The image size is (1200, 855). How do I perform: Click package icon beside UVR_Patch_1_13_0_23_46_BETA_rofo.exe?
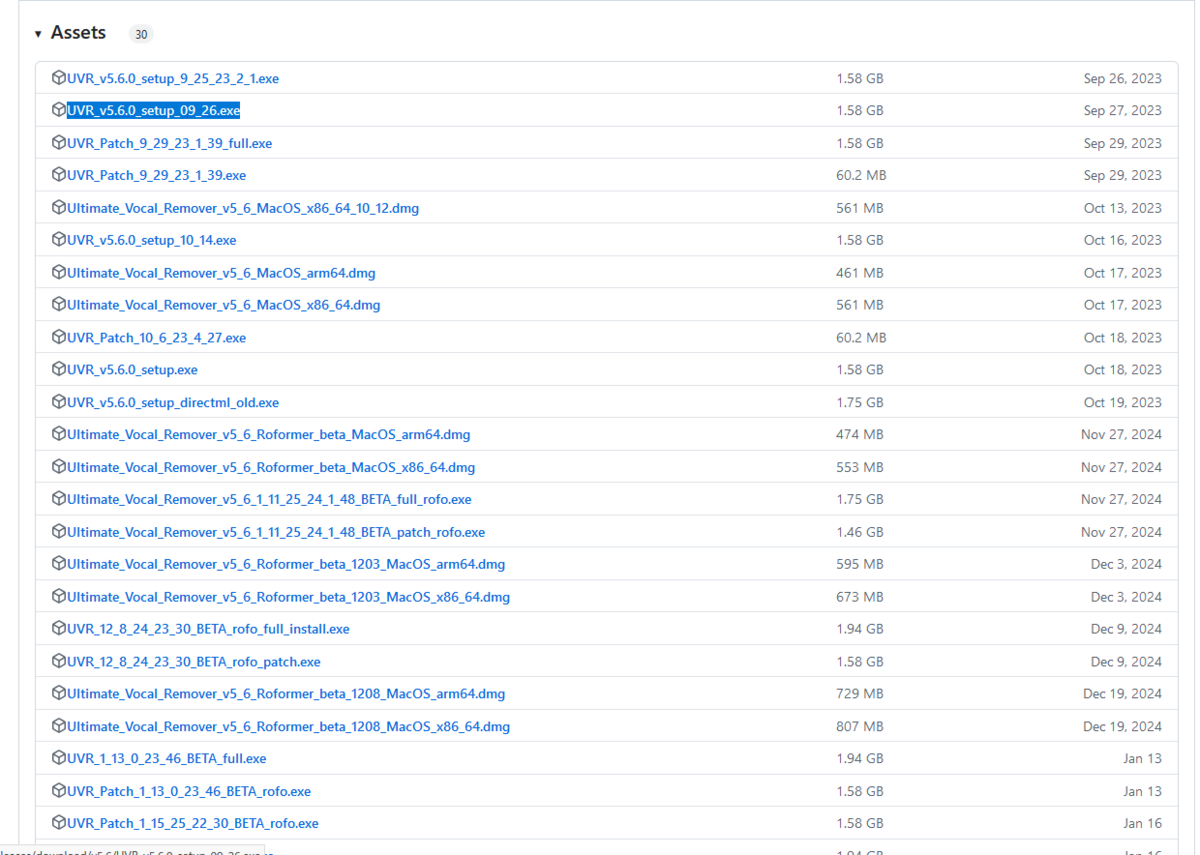pyautogui.click(x=59, y=791)
